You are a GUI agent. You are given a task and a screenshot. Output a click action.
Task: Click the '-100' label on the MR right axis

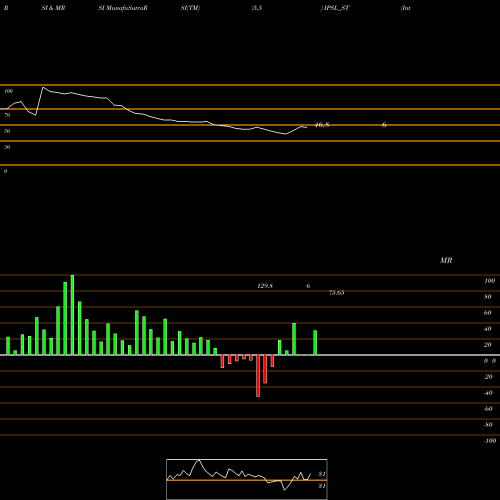[x=490, y=441]
